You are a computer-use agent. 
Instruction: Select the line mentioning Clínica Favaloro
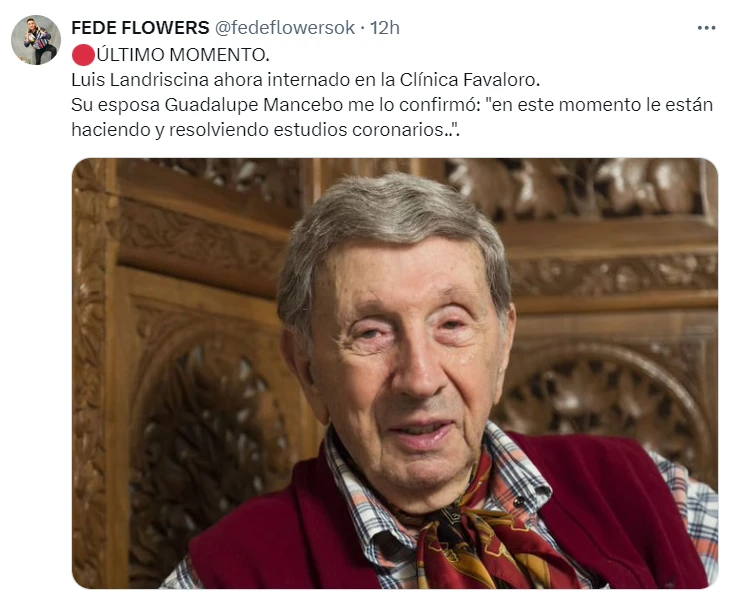coord(306,80)
